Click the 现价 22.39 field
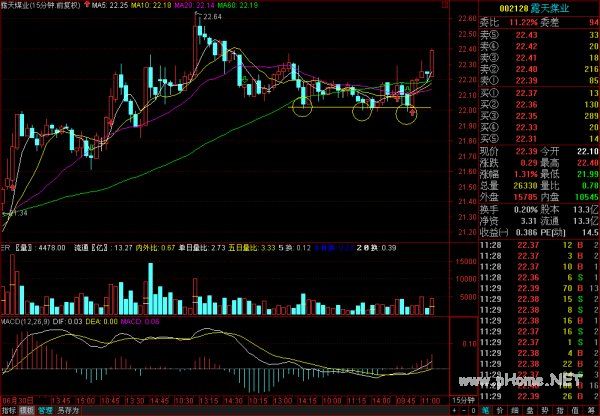600x416 pixels. click(509, 152)
